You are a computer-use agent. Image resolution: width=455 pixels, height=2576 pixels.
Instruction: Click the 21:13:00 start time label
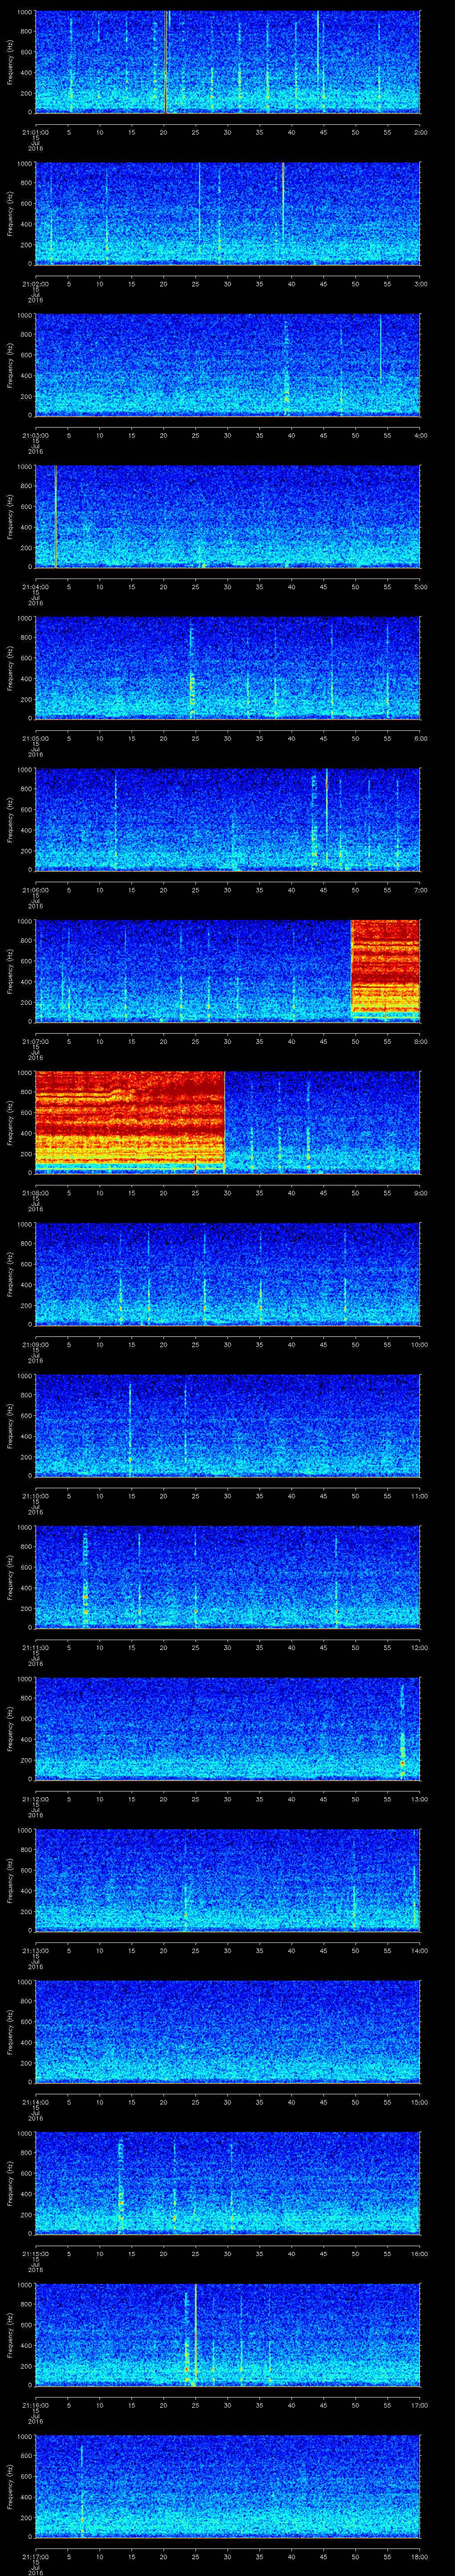pyautogui.click(x=35, y=1950)
